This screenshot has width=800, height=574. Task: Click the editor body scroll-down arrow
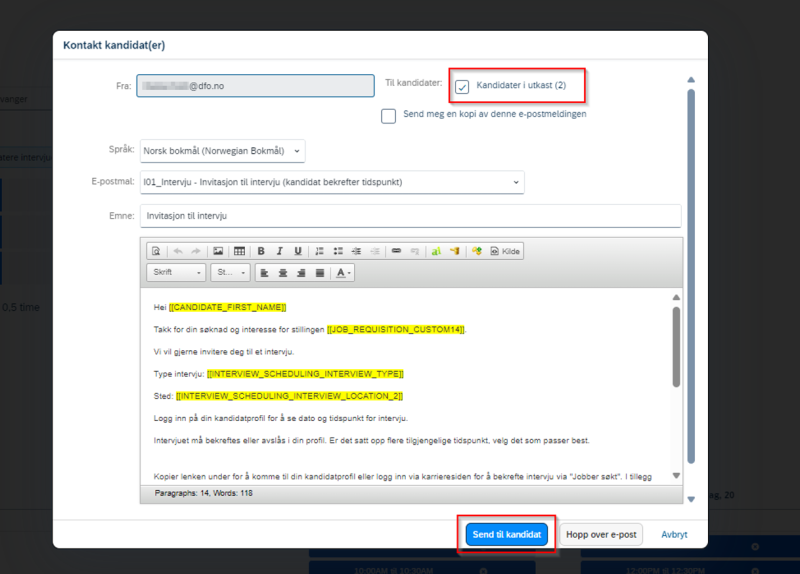[676, 476]
